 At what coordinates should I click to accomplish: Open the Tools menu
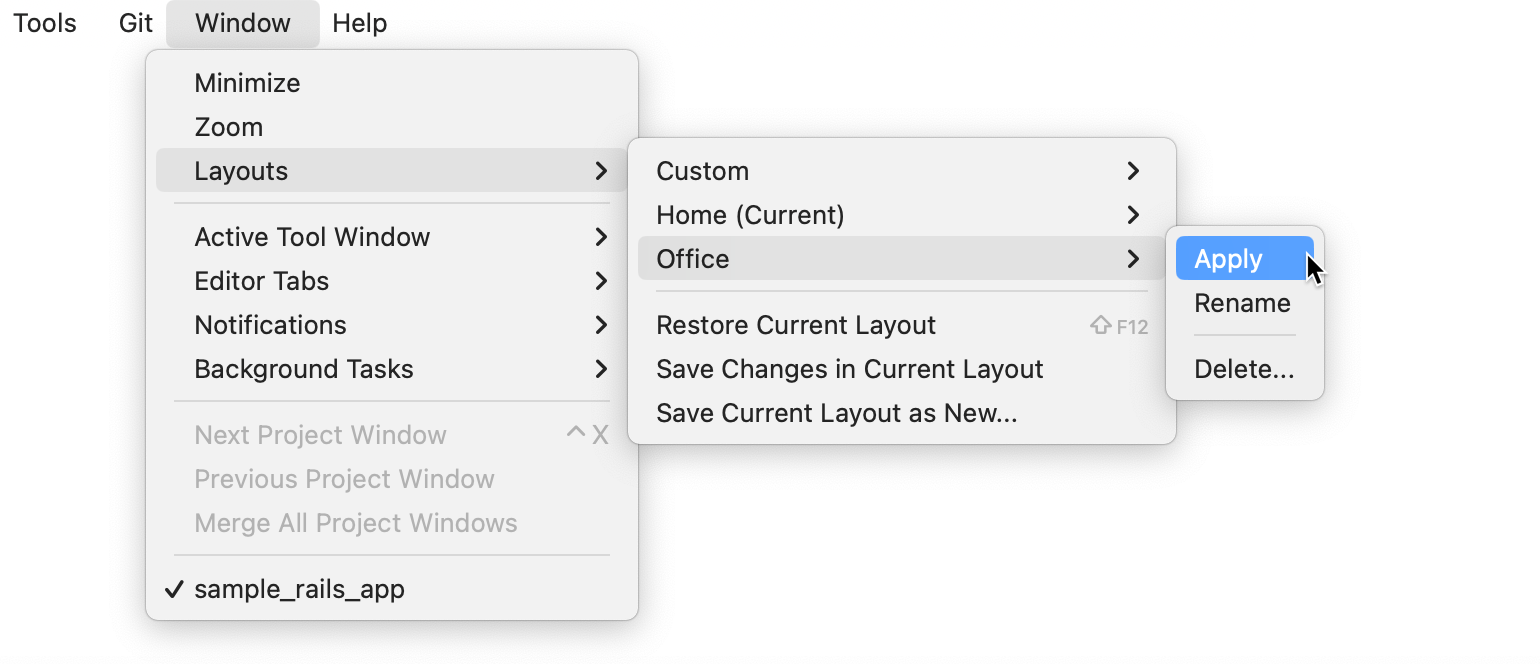pyautogui.click(x=45, y=23)
